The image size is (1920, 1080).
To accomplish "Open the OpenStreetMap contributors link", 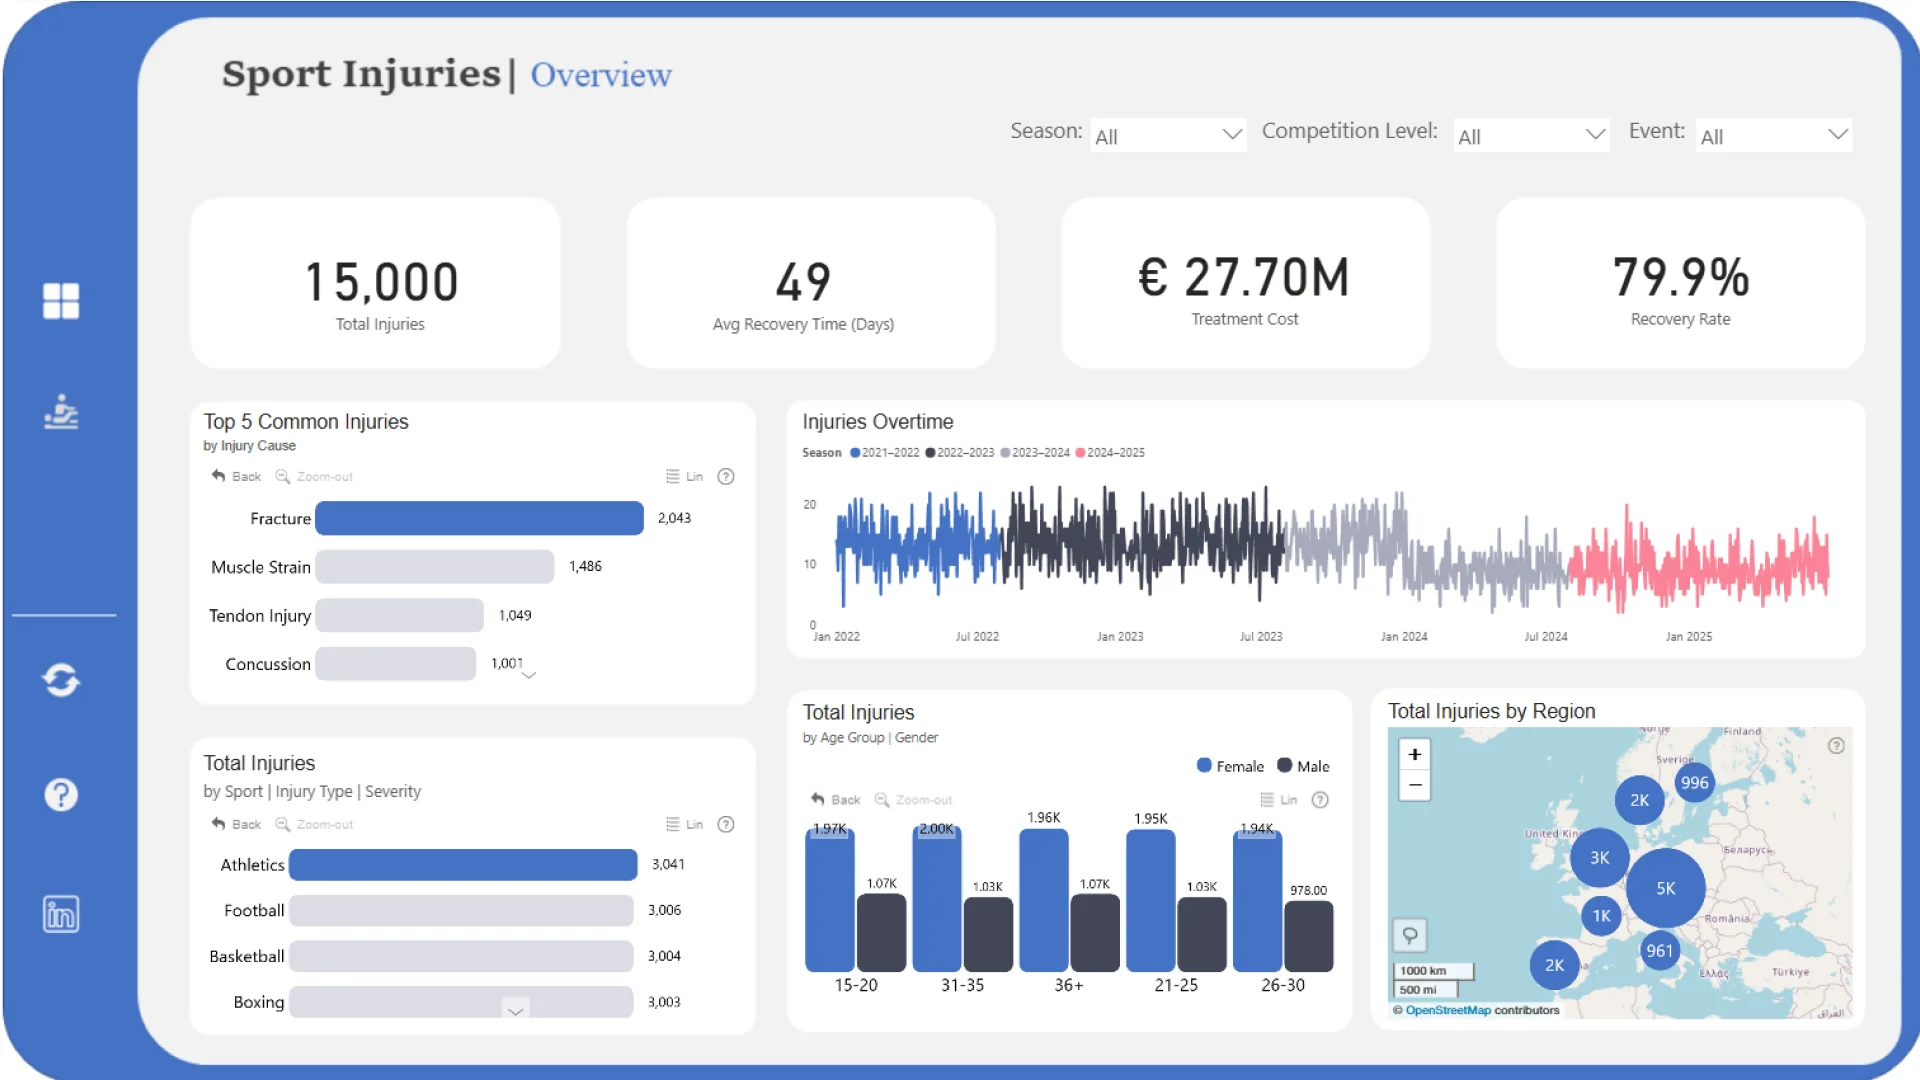I will 1448,1010.
